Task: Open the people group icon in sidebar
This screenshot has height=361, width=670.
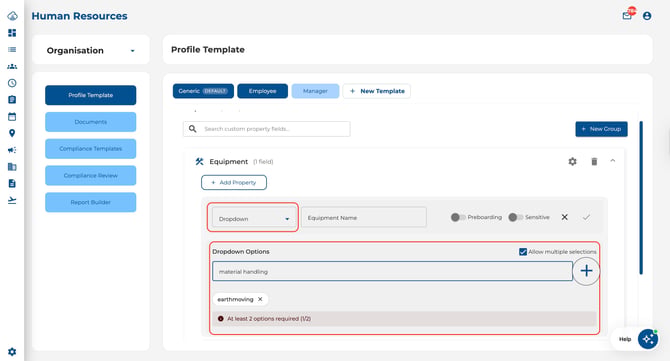Action: [x=12, y=66]
